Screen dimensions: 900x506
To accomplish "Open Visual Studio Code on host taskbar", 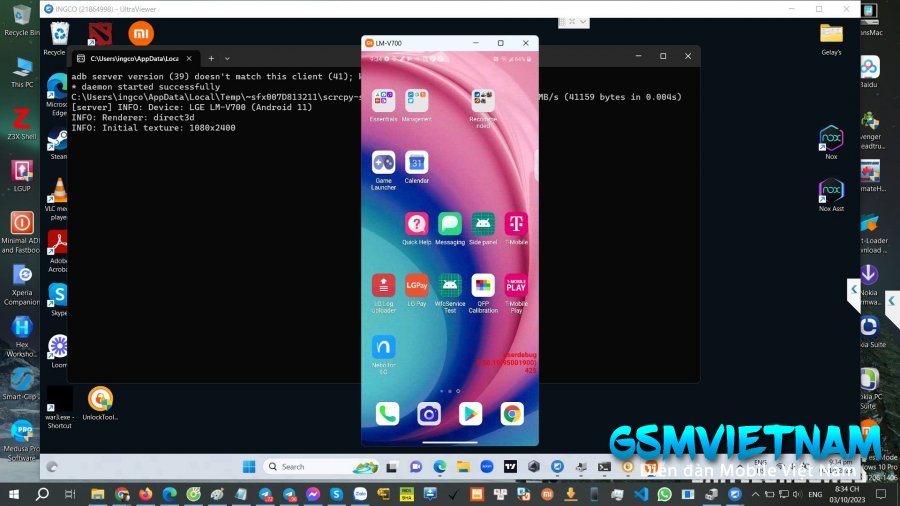I will (x=641, y=494).
